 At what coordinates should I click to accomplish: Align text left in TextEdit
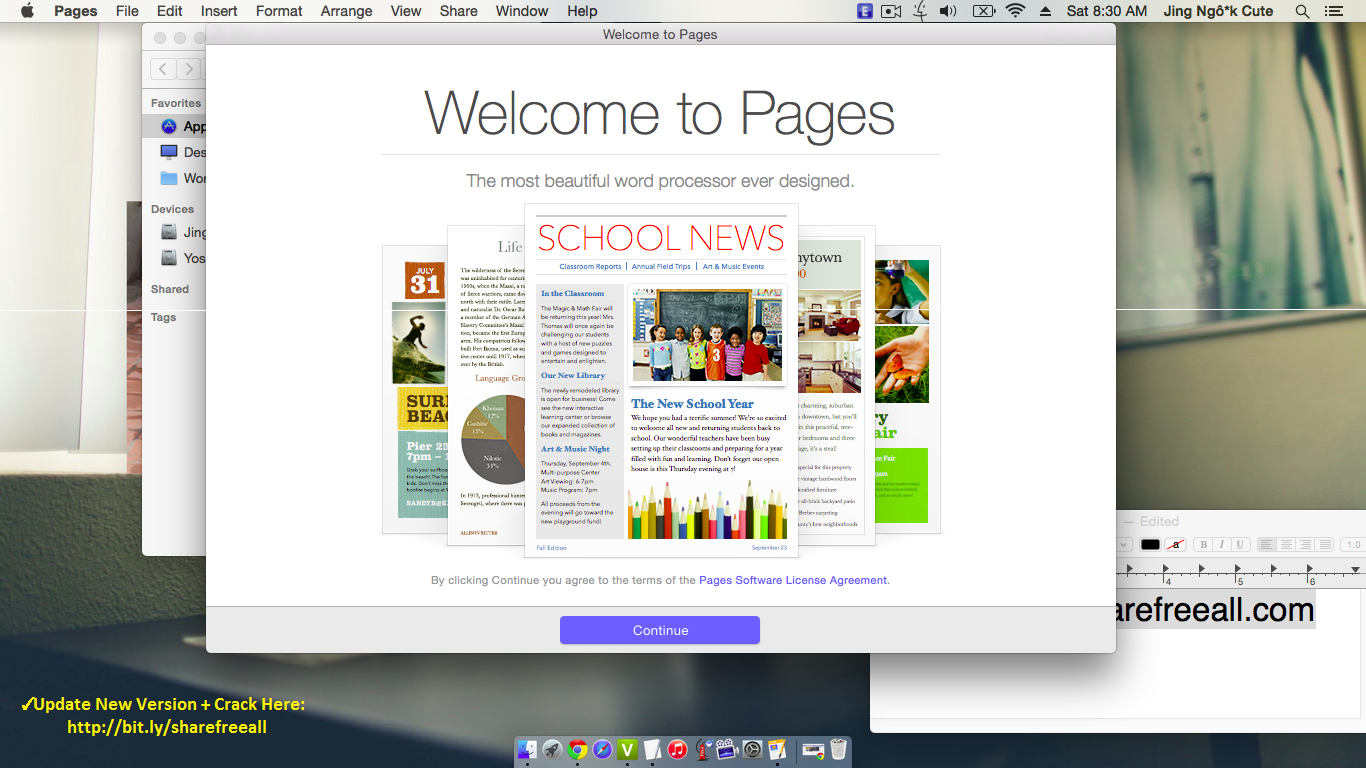point(1267,545)
